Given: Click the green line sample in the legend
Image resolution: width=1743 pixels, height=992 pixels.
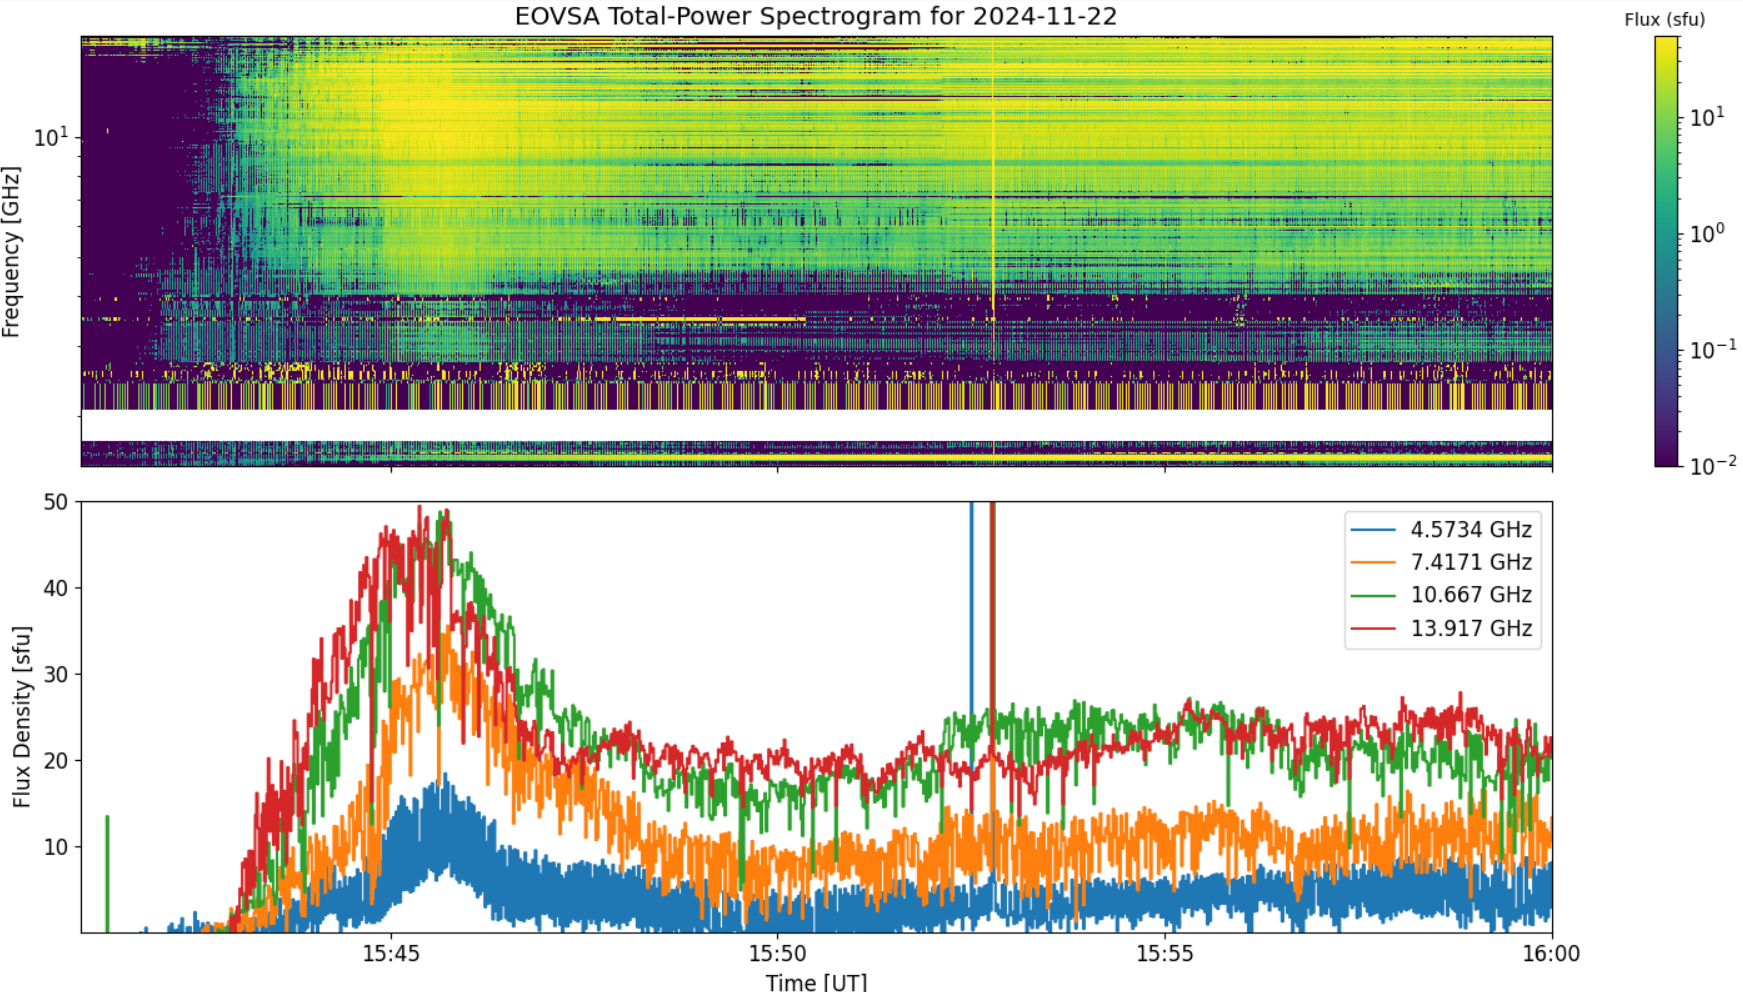Looking at the screenshot, I should point(1373,596).
